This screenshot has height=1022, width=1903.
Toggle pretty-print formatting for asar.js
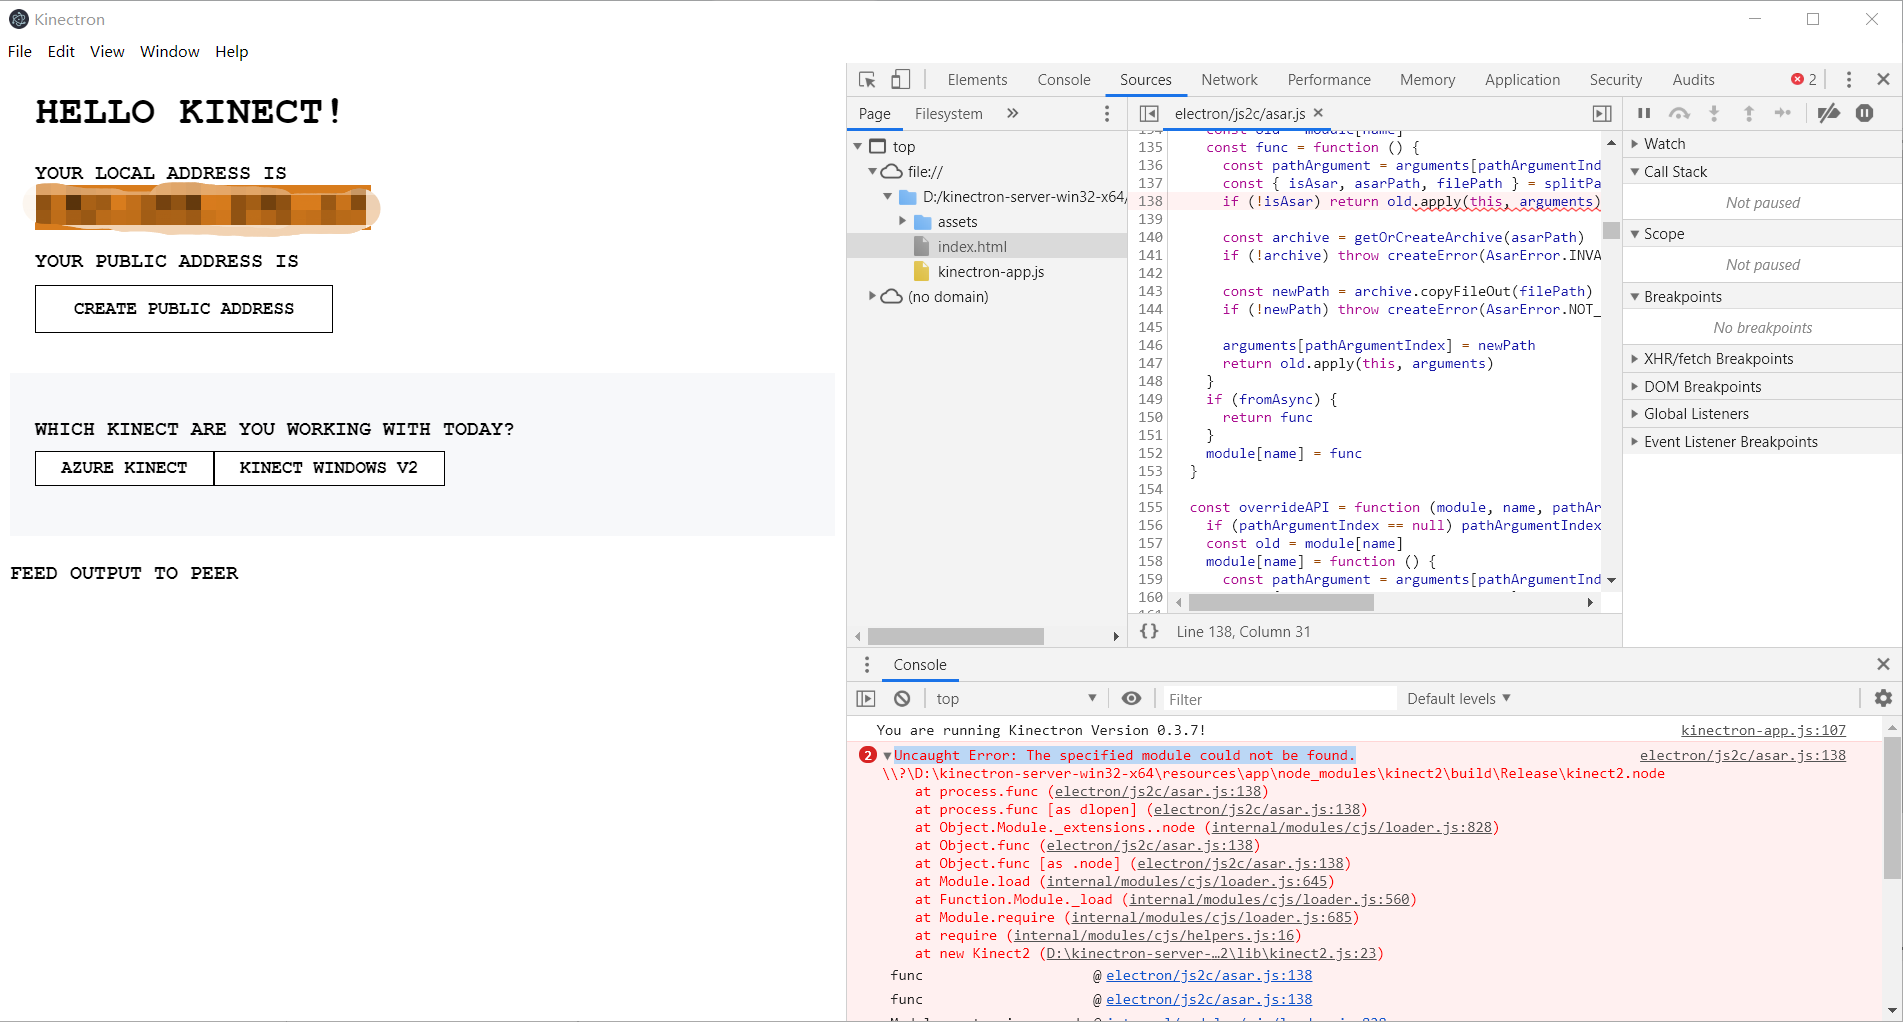coord(1149,631)
